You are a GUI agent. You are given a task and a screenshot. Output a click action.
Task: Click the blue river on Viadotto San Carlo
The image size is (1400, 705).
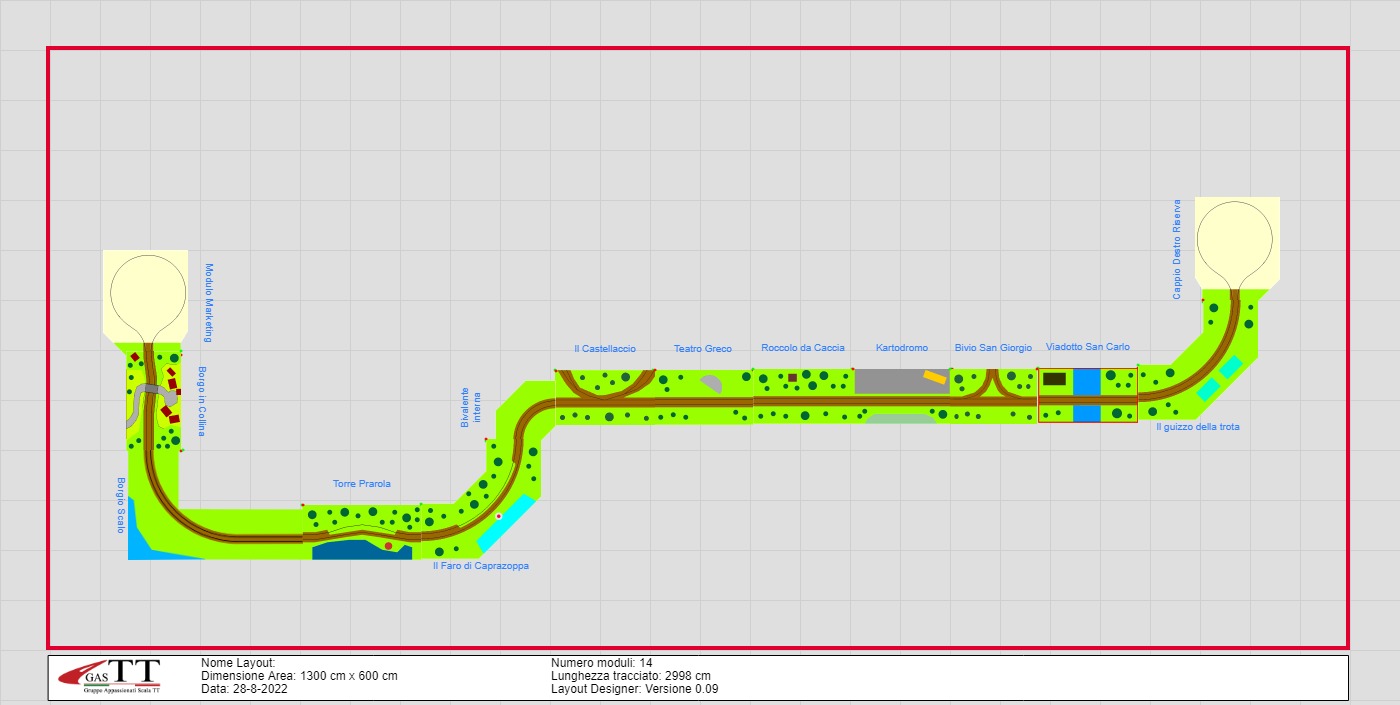[x=1086, y=382]
